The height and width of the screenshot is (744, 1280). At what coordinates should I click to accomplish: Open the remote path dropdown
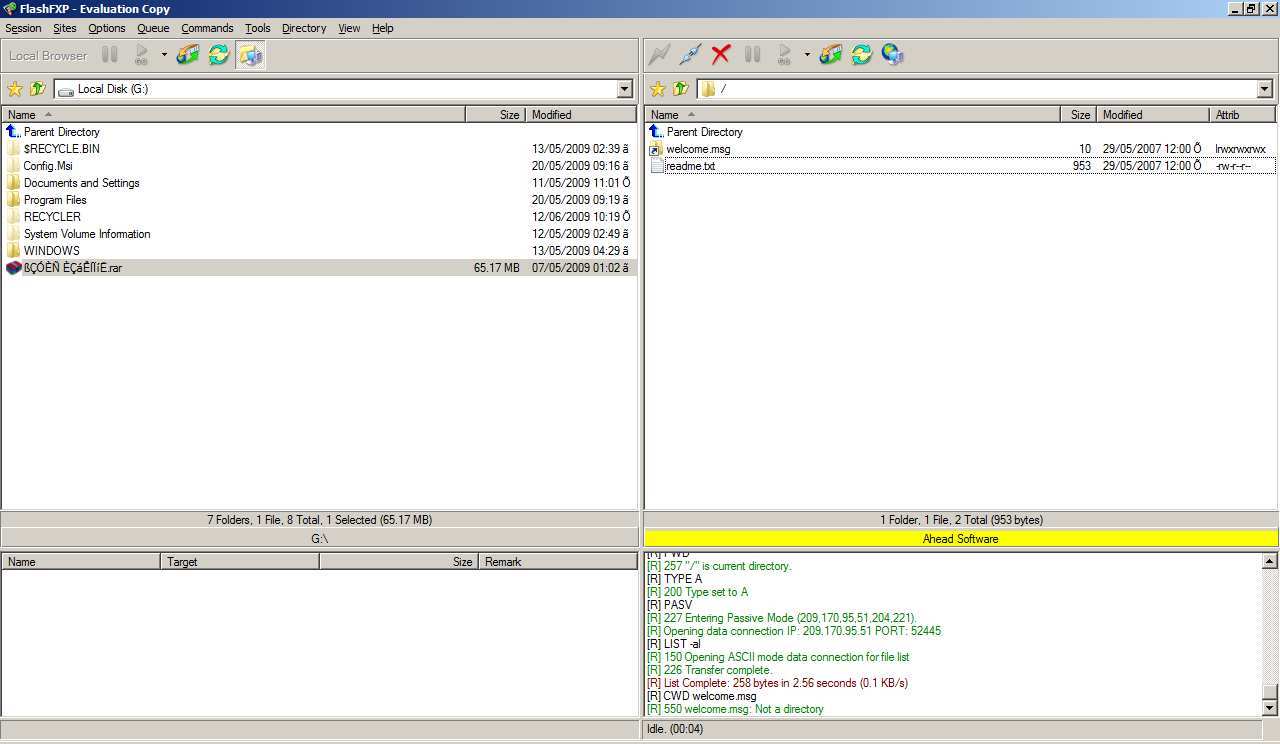[x=1265, y=89]
